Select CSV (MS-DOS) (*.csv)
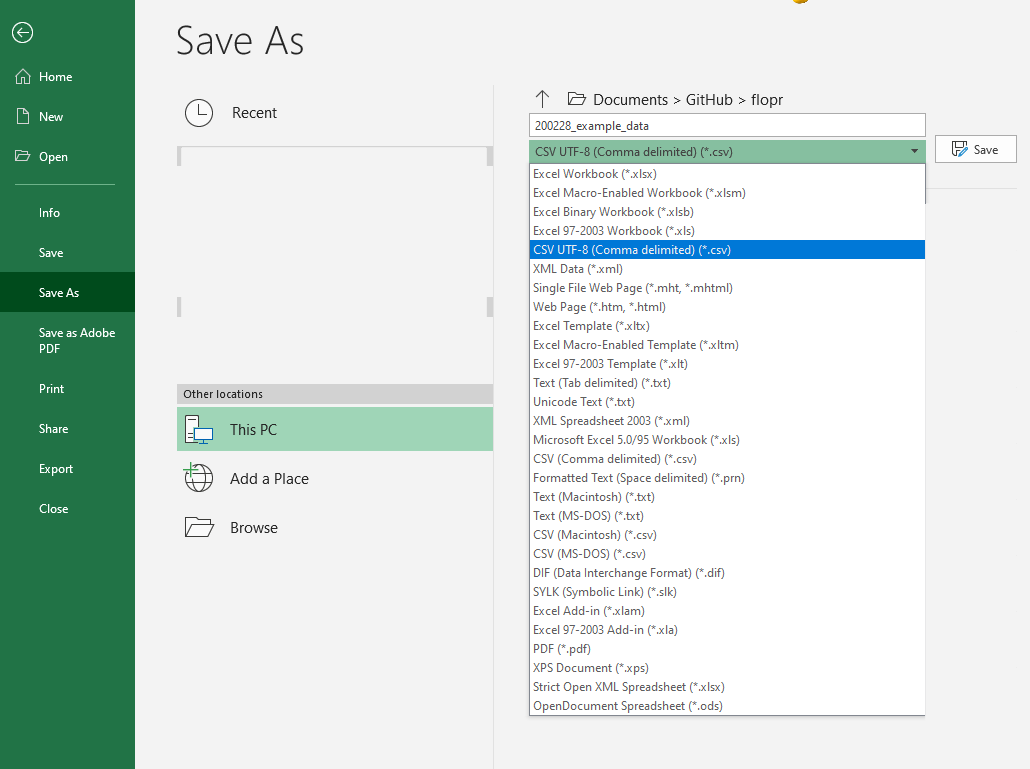The width and height of the screenshot is (1030, 769). pos(727,554)
